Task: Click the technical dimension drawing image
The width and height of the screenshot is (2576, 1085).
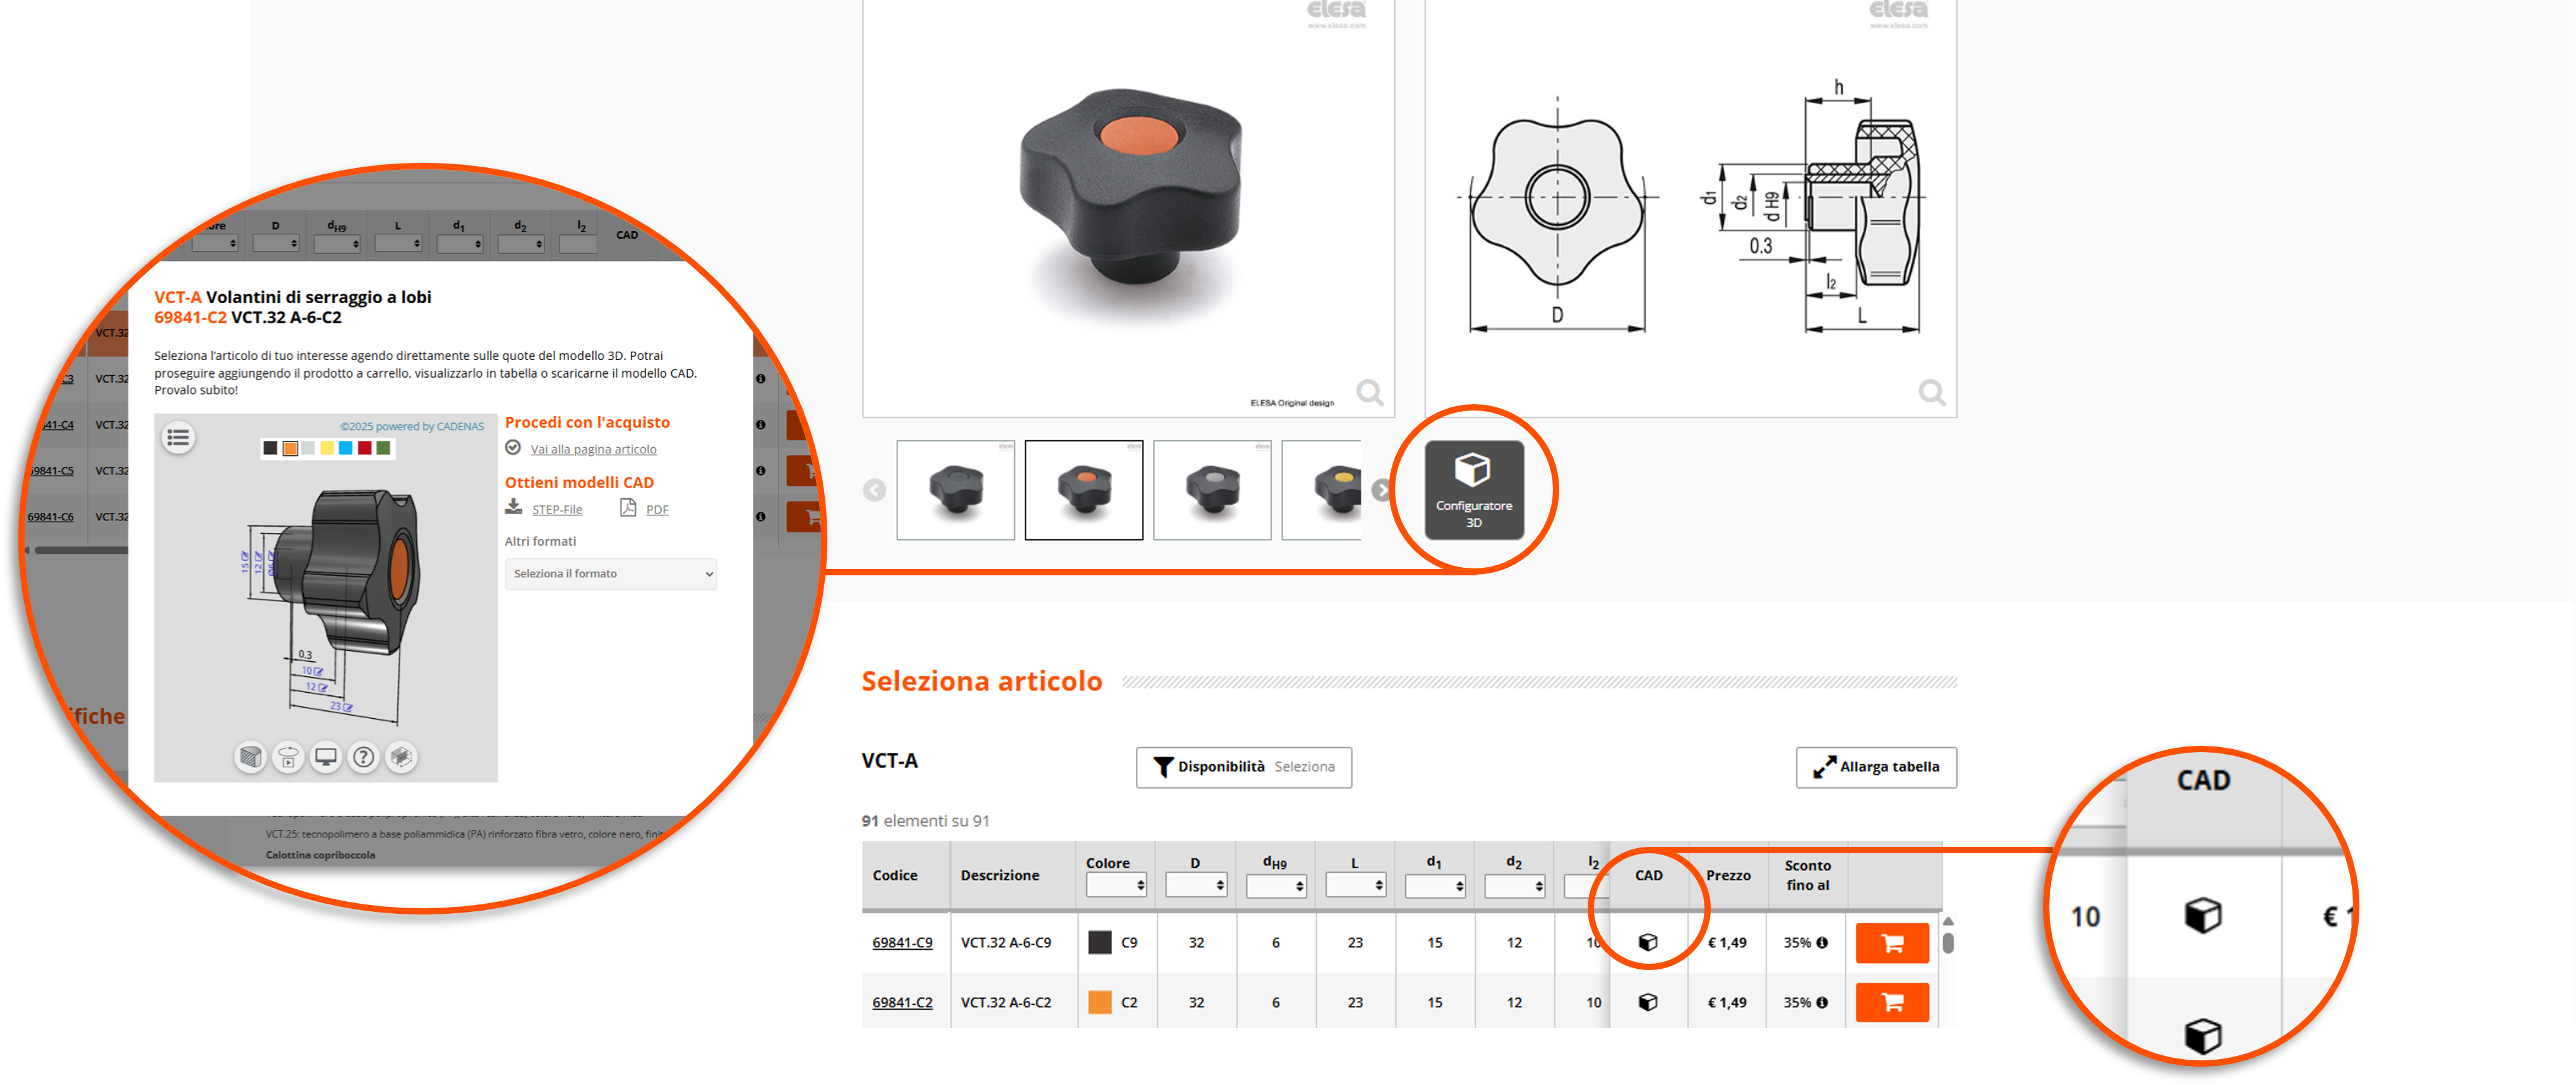Action: [x=1690, y=208]
